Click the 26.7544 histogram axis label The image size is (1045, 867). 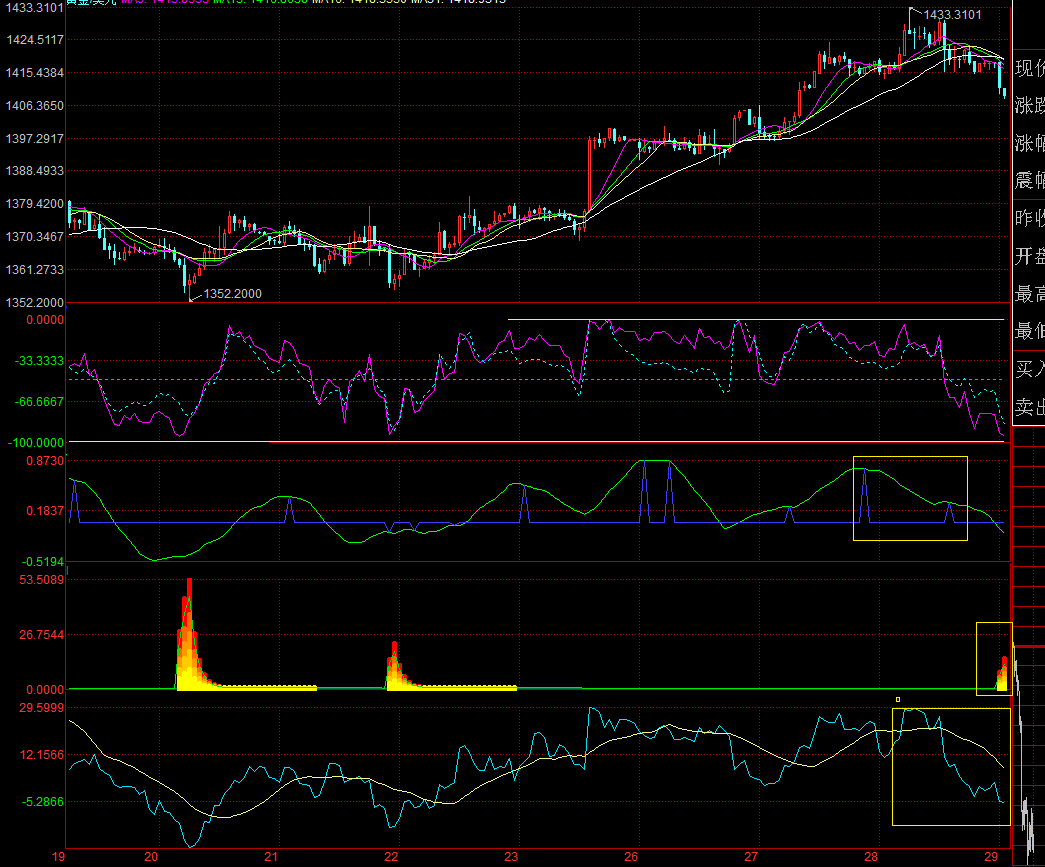click(42, 635)
